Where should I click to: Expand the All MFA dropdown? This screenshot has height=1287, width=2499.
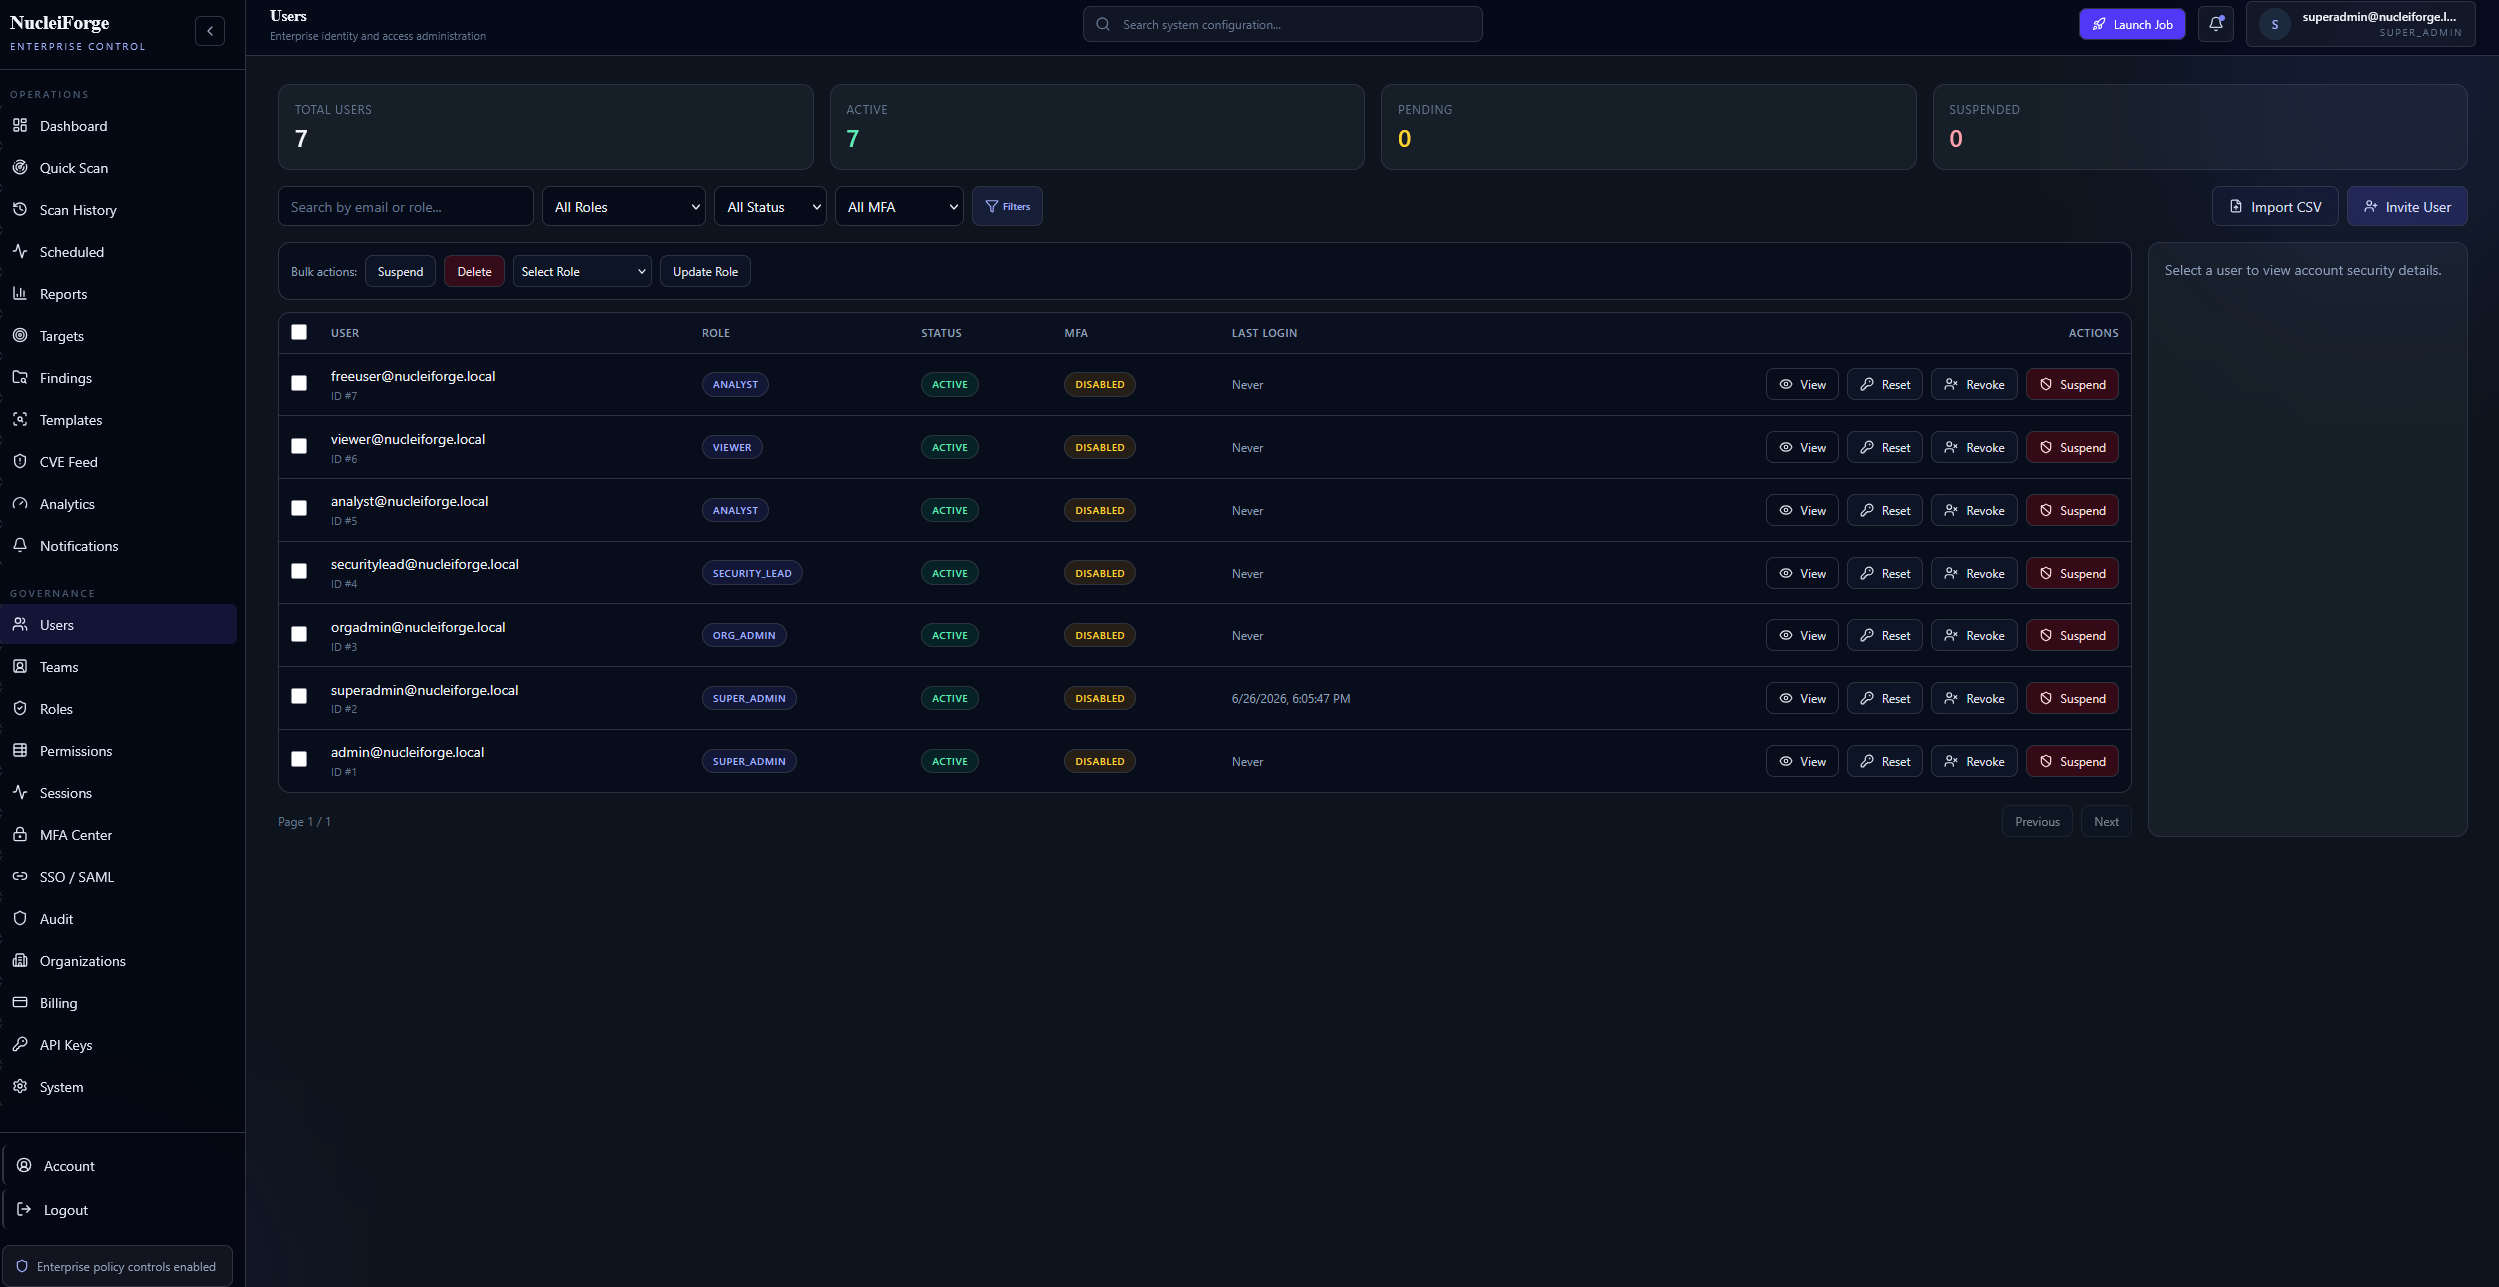tap(899, 206)
